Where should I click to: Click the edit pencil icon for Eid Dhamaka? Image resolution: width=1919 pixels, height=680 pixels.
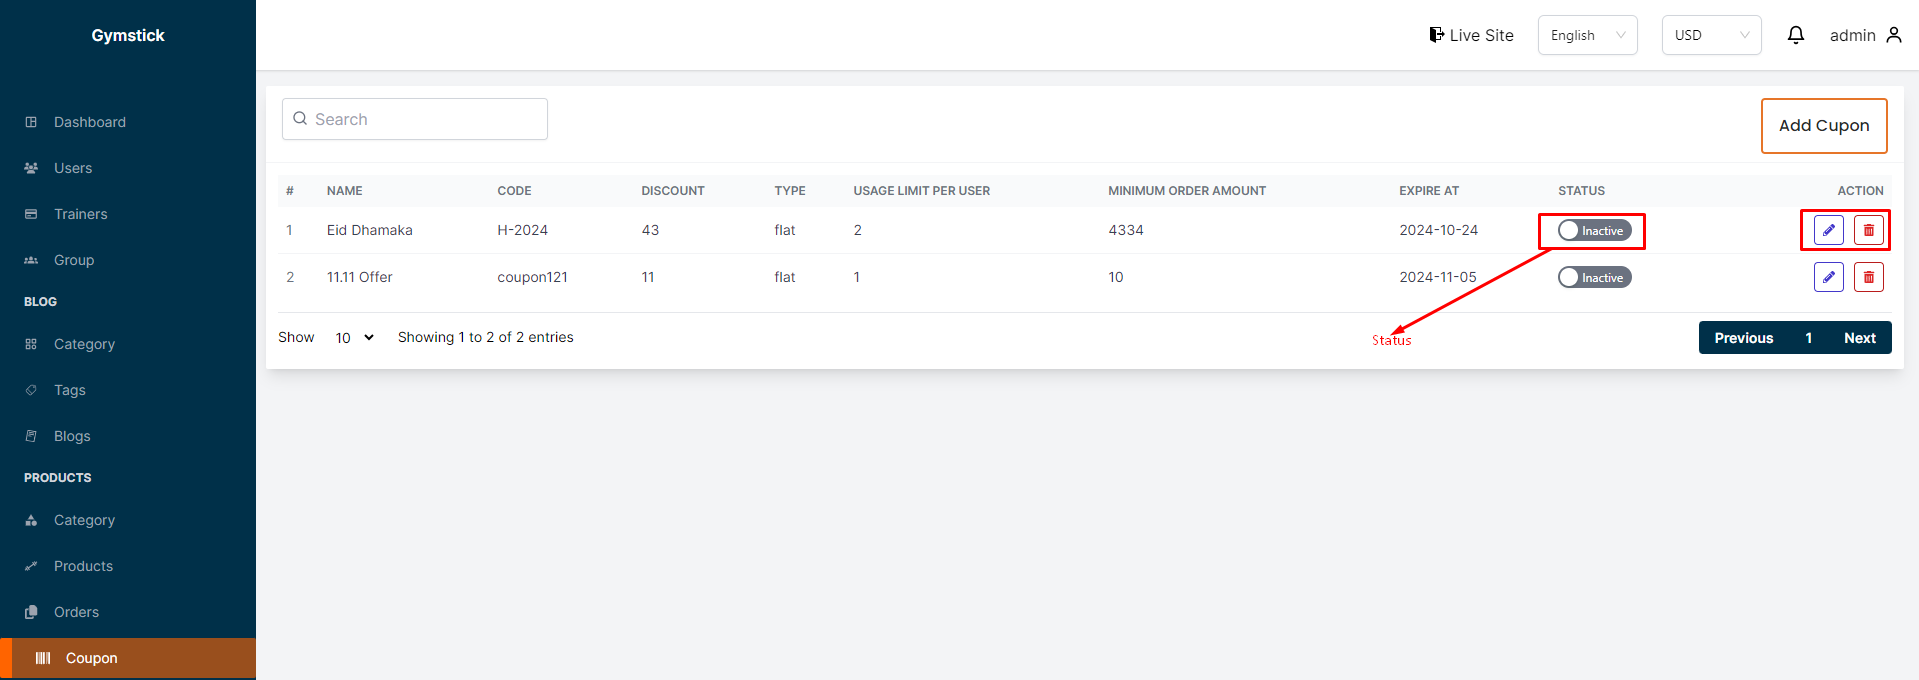click(x=1828, y=230)
